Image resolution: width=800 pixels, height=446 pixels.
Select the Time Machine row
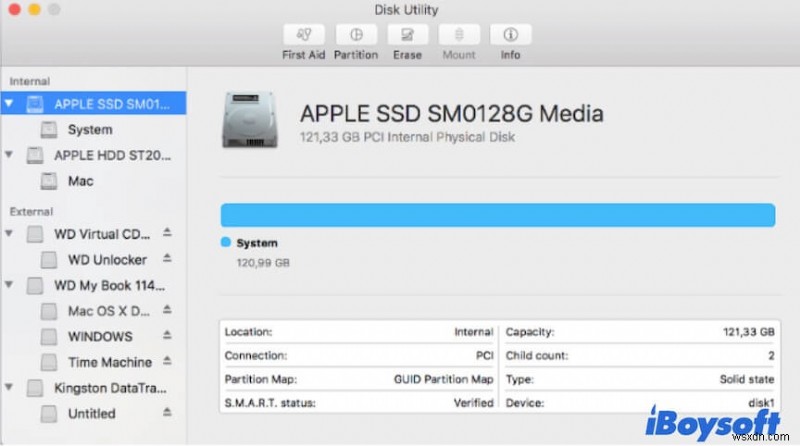[x=93, y=362]
